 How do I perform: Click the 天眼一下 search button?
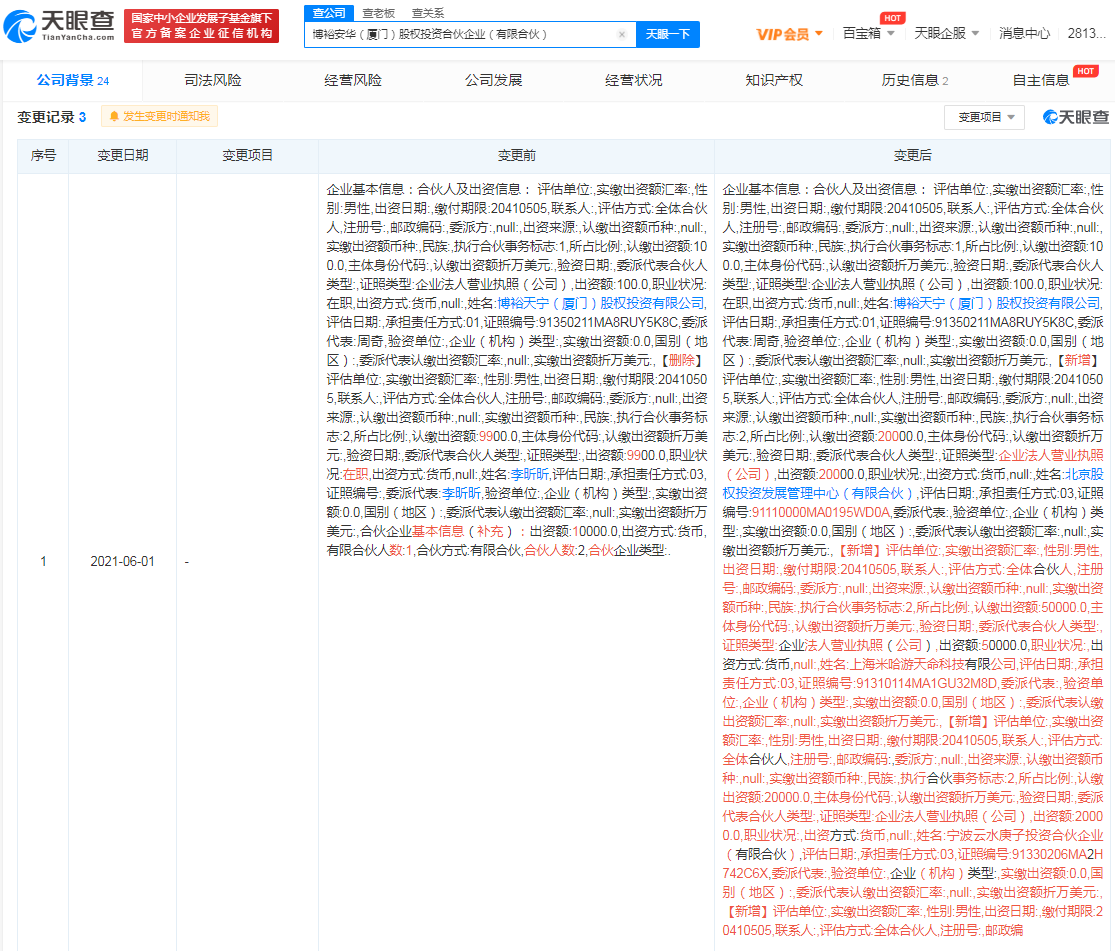[668, 34]
